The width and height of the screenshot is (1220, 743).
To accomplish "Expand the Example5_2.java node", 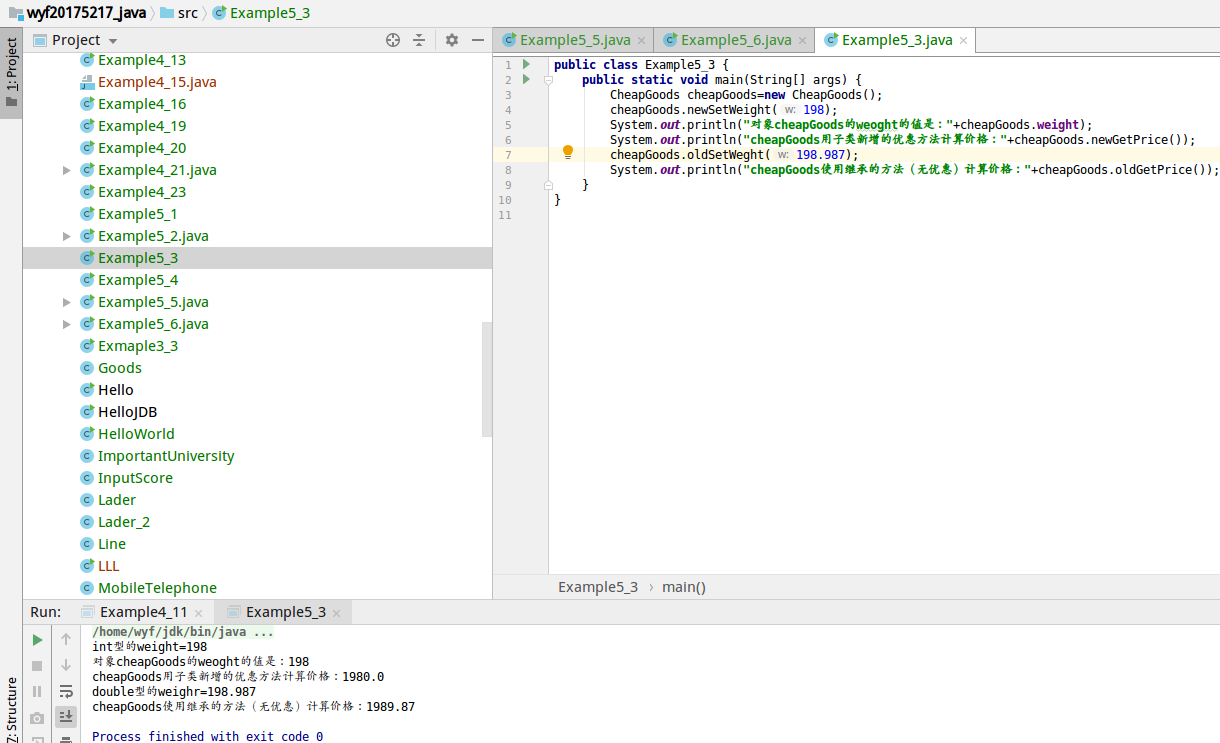I will pyautogui.click(x=67, y=236).
